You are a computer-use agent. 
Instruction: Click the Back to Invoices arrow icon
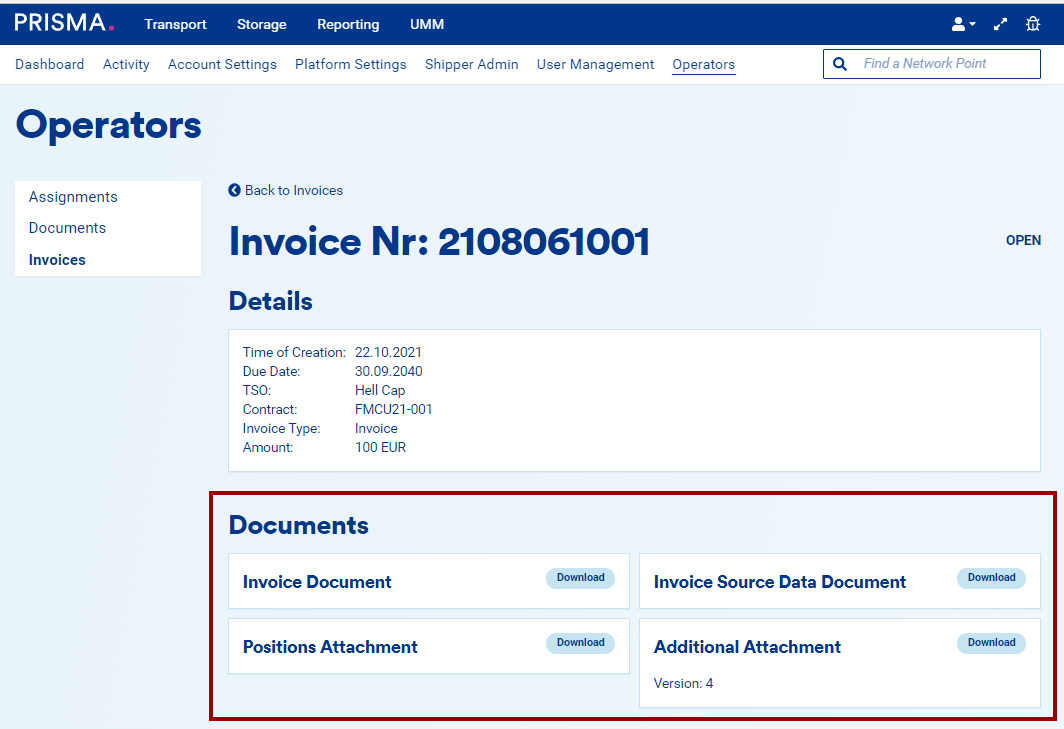tap(234, 190)
